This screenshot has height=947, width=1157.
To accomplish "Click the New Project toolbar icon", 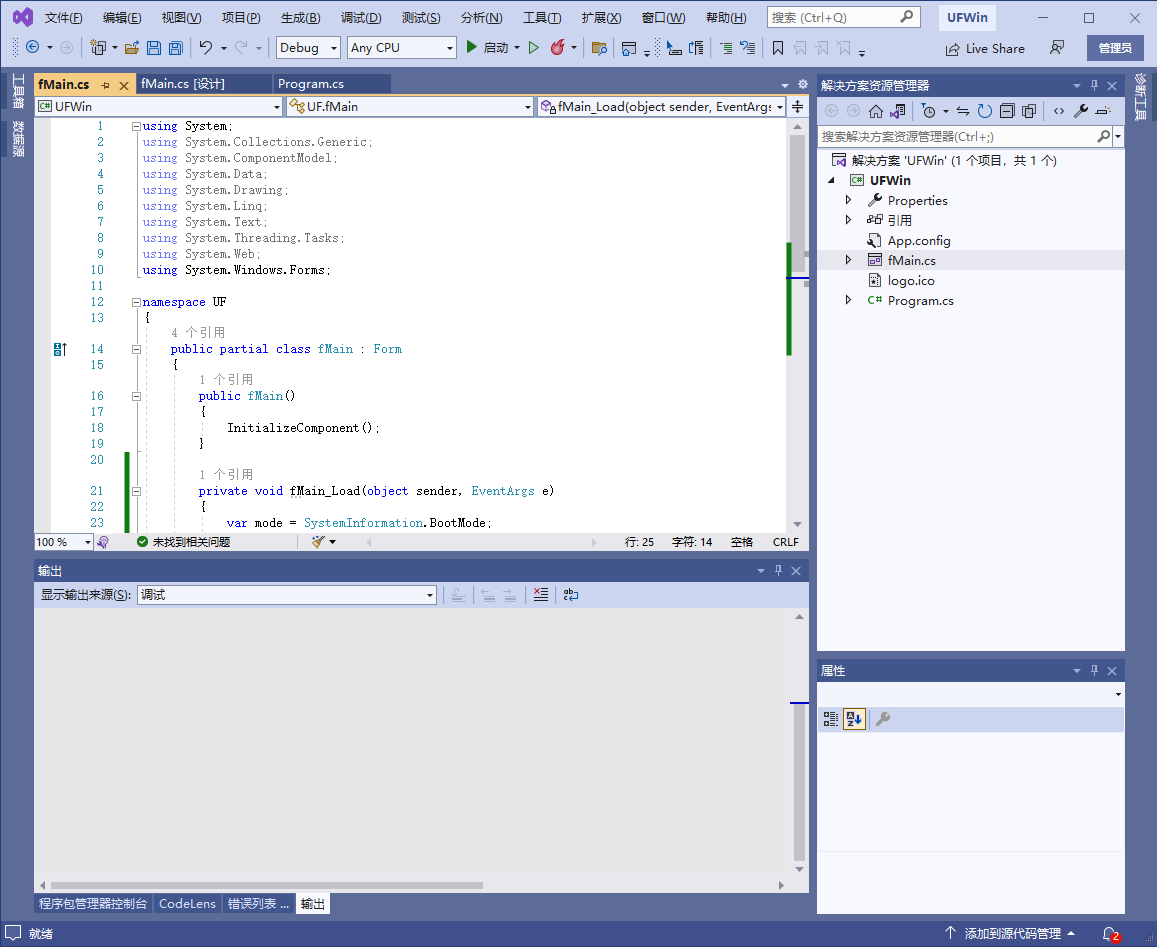I will pos(98,47).
